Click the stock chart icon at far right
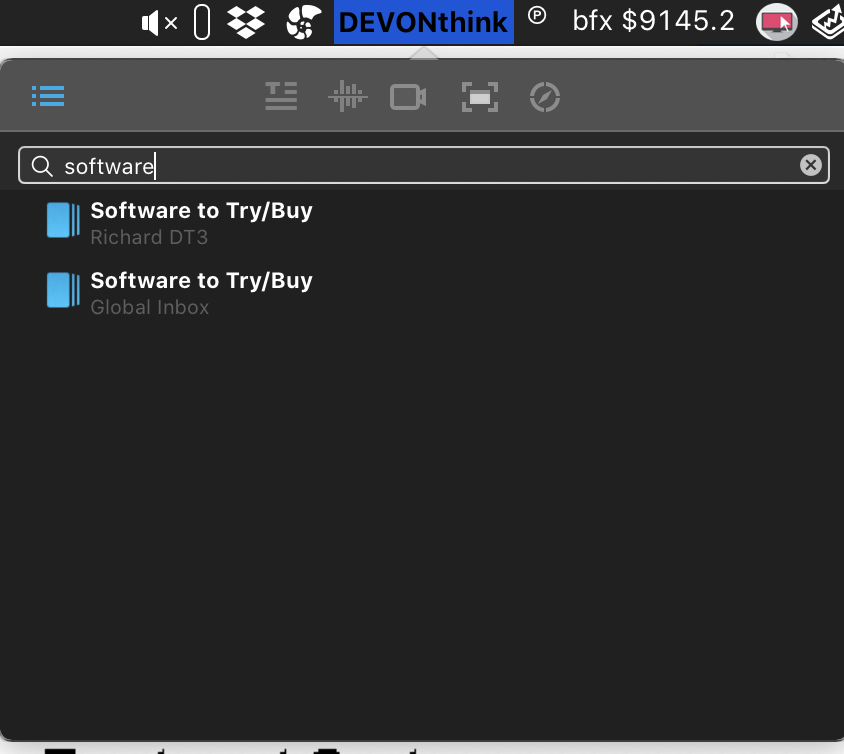This screenshot has height=754, width=844. (827, 20)
